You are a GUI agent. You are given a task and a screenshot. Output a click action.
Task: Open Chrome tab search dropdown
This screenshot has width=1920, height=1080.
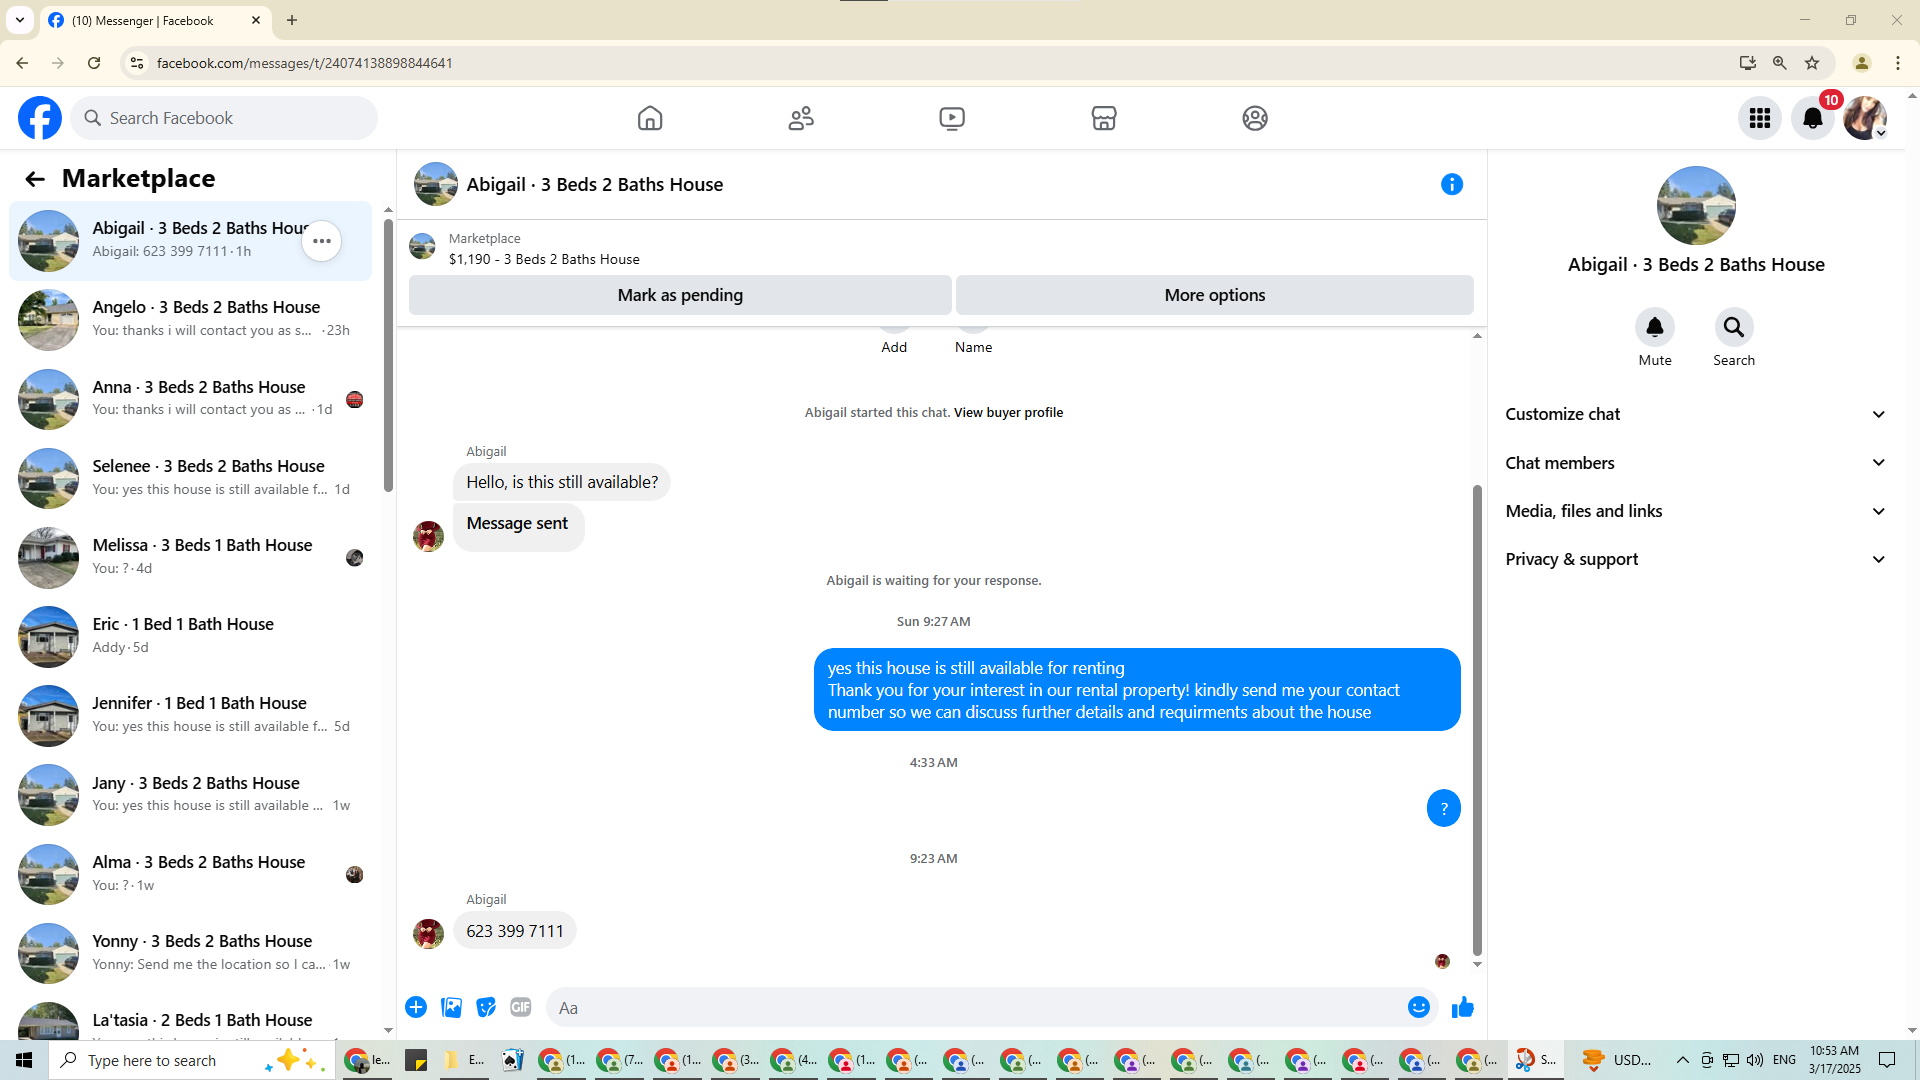point(20,20)
